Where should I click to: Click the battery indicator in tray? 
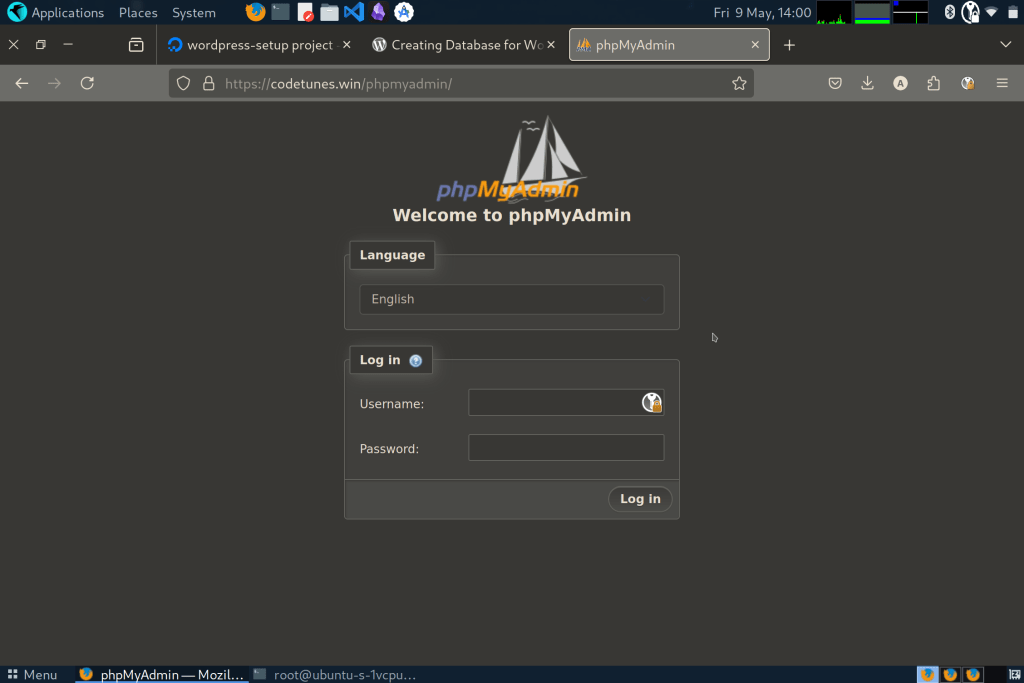pyautogui.click(x=1012, y=12)
